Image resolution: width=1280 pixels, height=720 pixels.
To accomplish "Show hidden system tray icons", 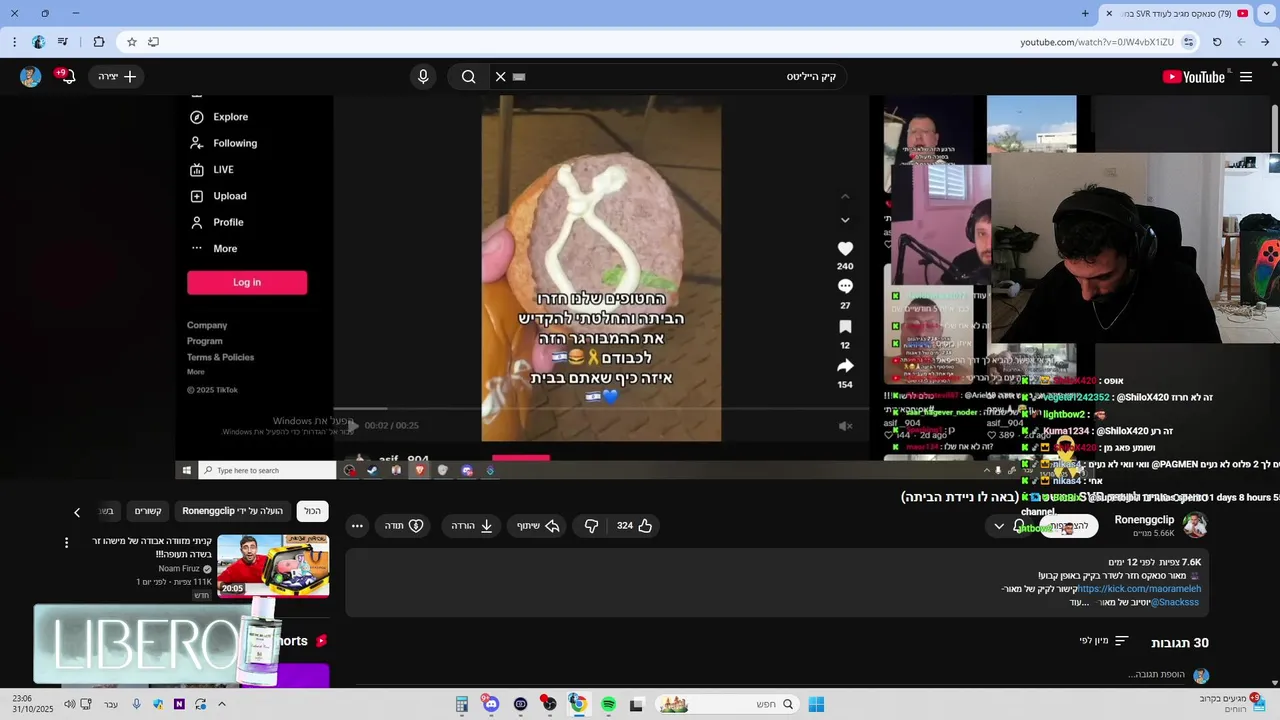I will tap(221, 704).
